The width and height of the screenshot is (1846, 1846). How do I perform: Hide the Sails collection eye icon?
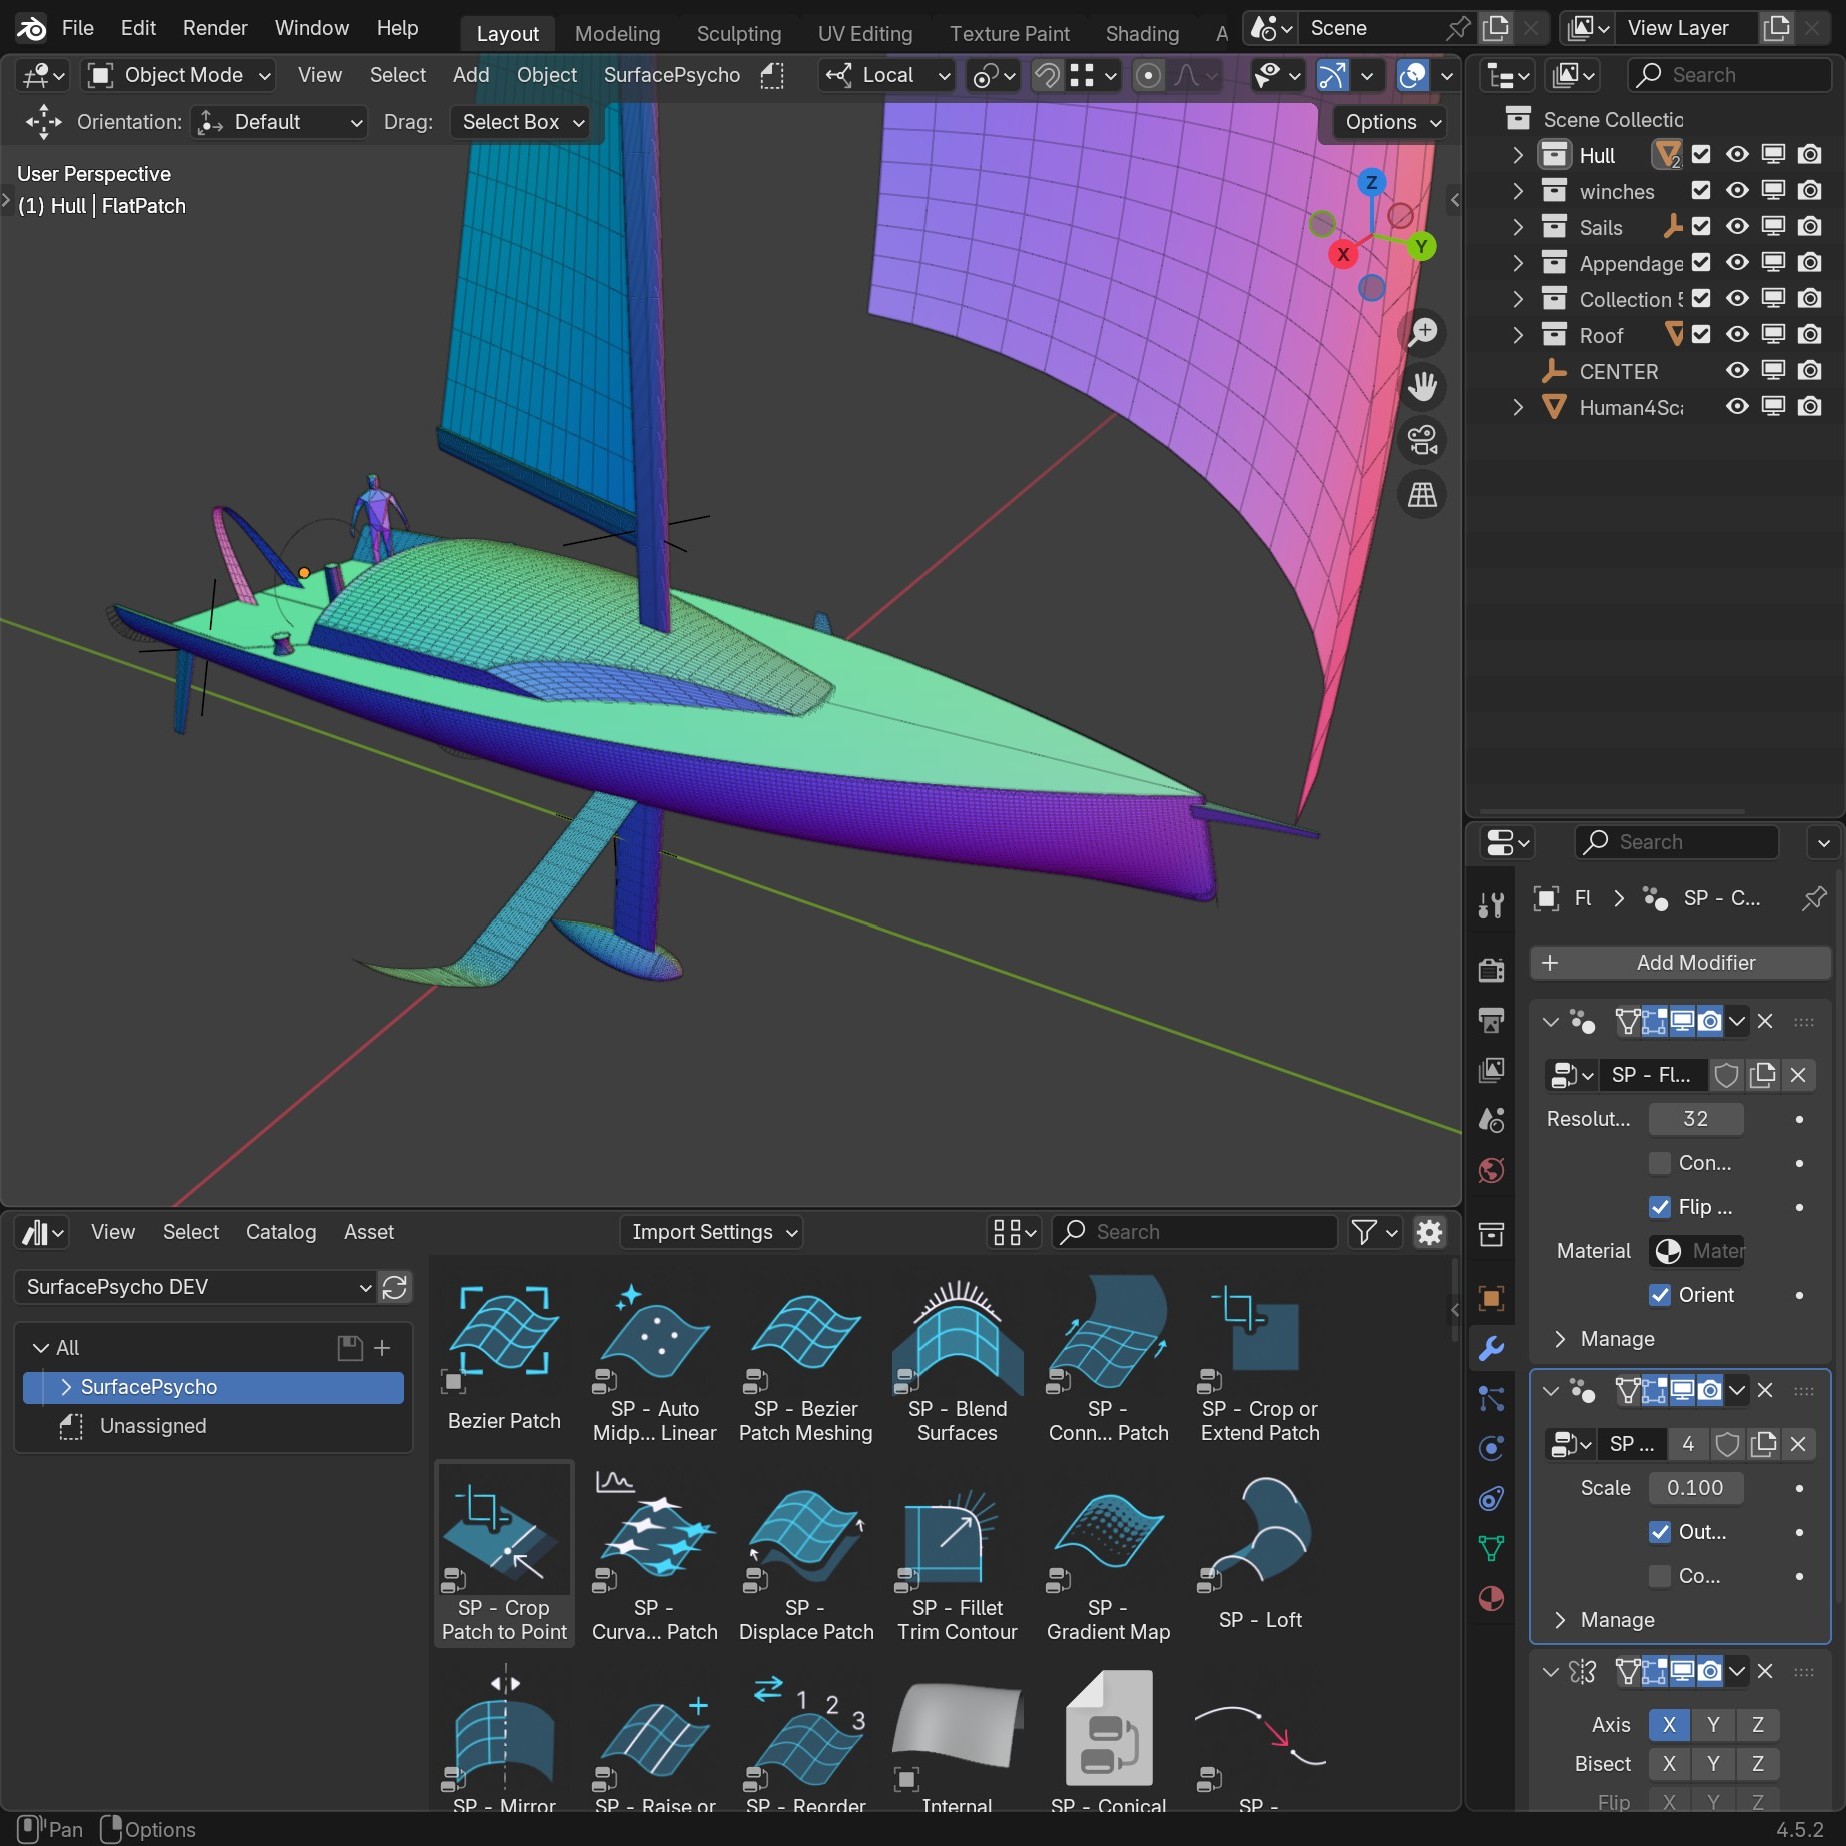(x=1738, y=227)
